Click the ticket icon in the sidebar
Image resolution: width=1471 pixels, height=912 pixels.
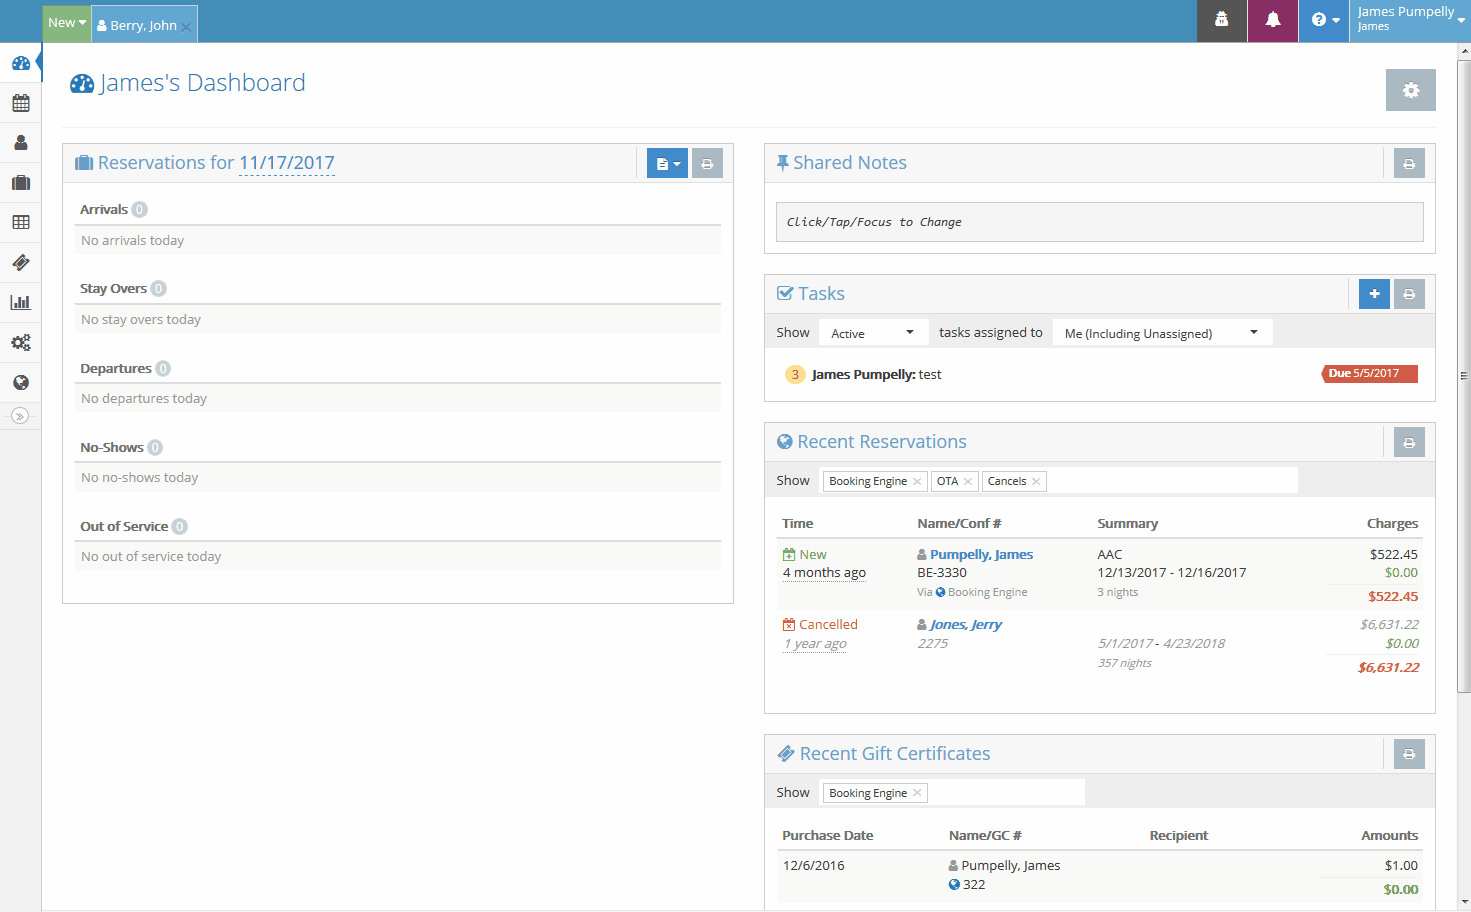[20, 263]
